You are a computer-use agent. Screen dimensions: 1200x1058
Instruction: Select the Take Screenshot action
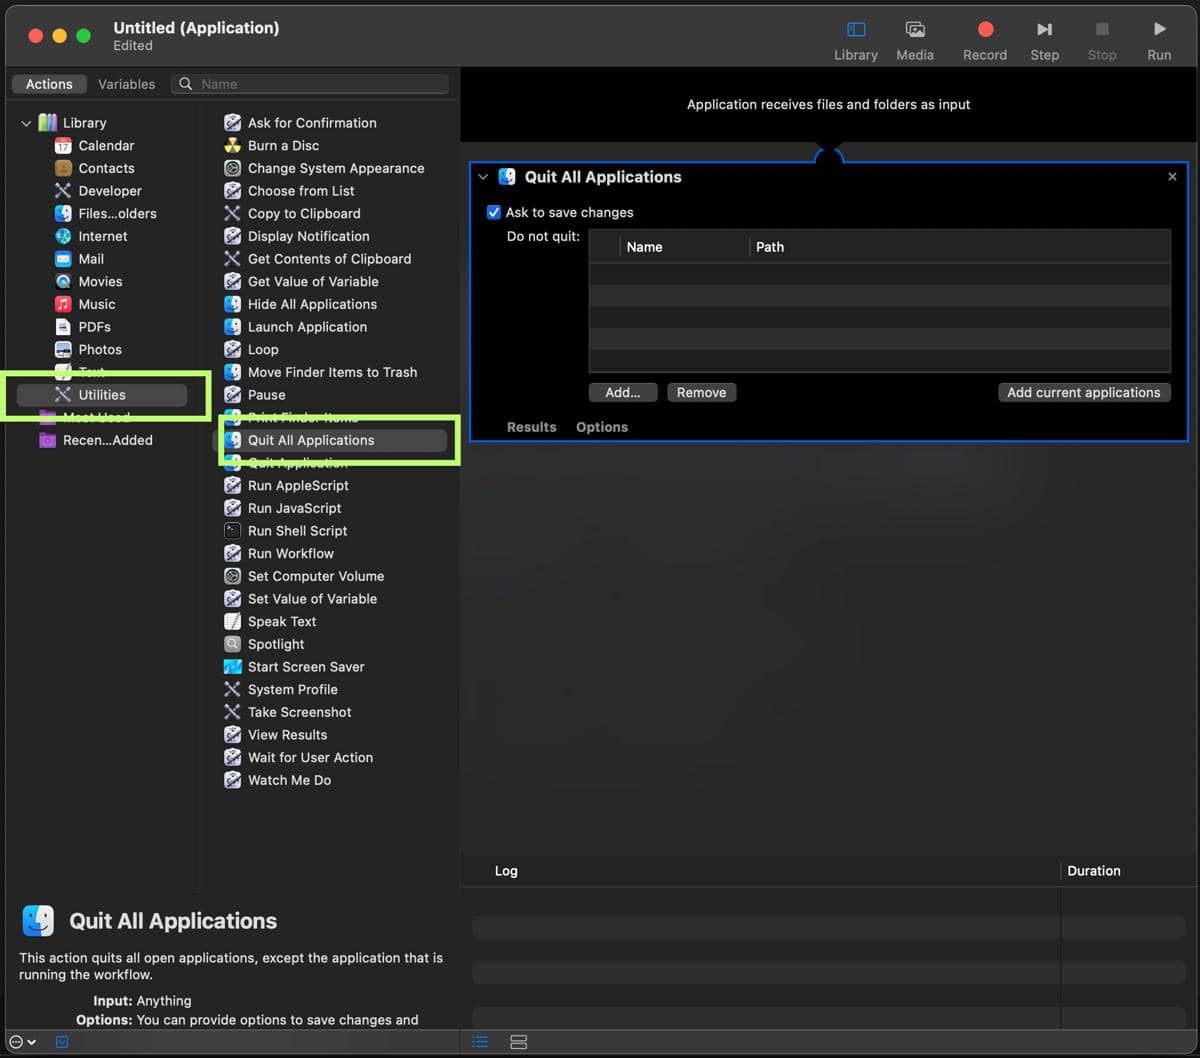point(299,712)
